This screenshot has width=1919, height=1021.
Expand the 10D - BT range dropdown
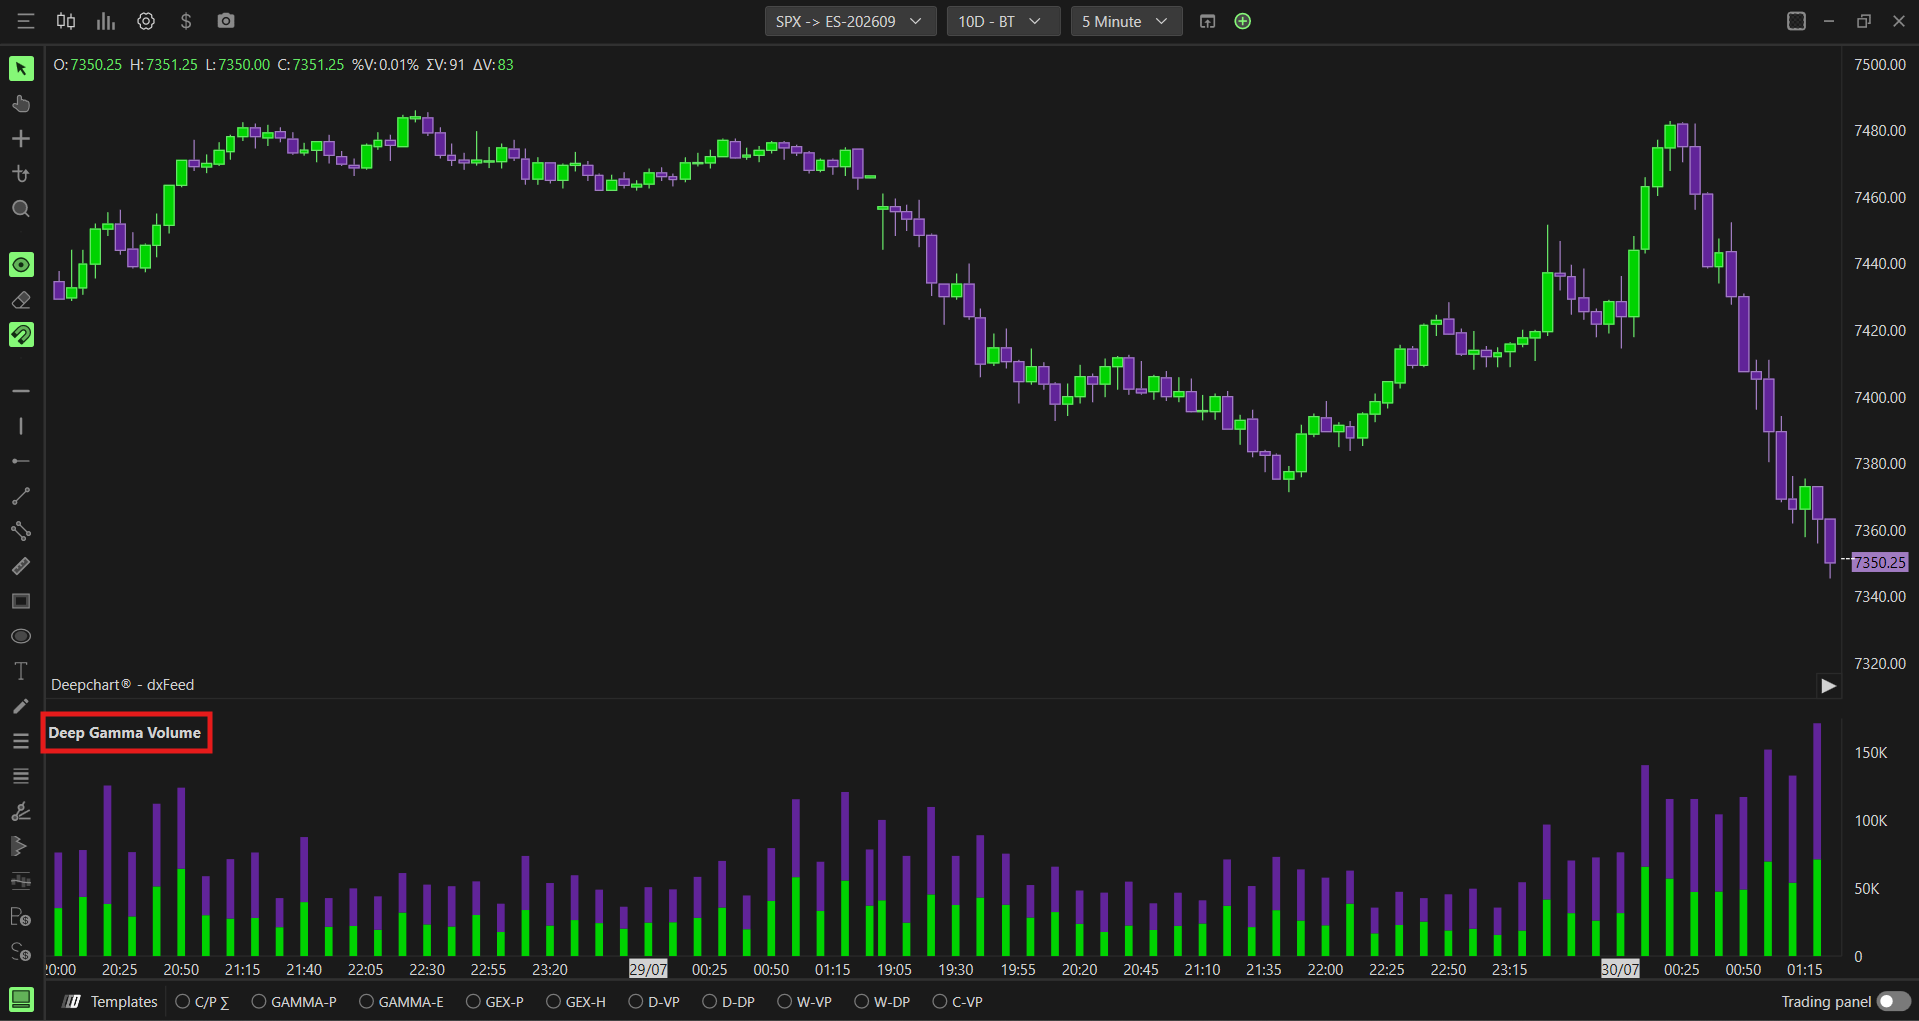click(x=1003, y=21)
